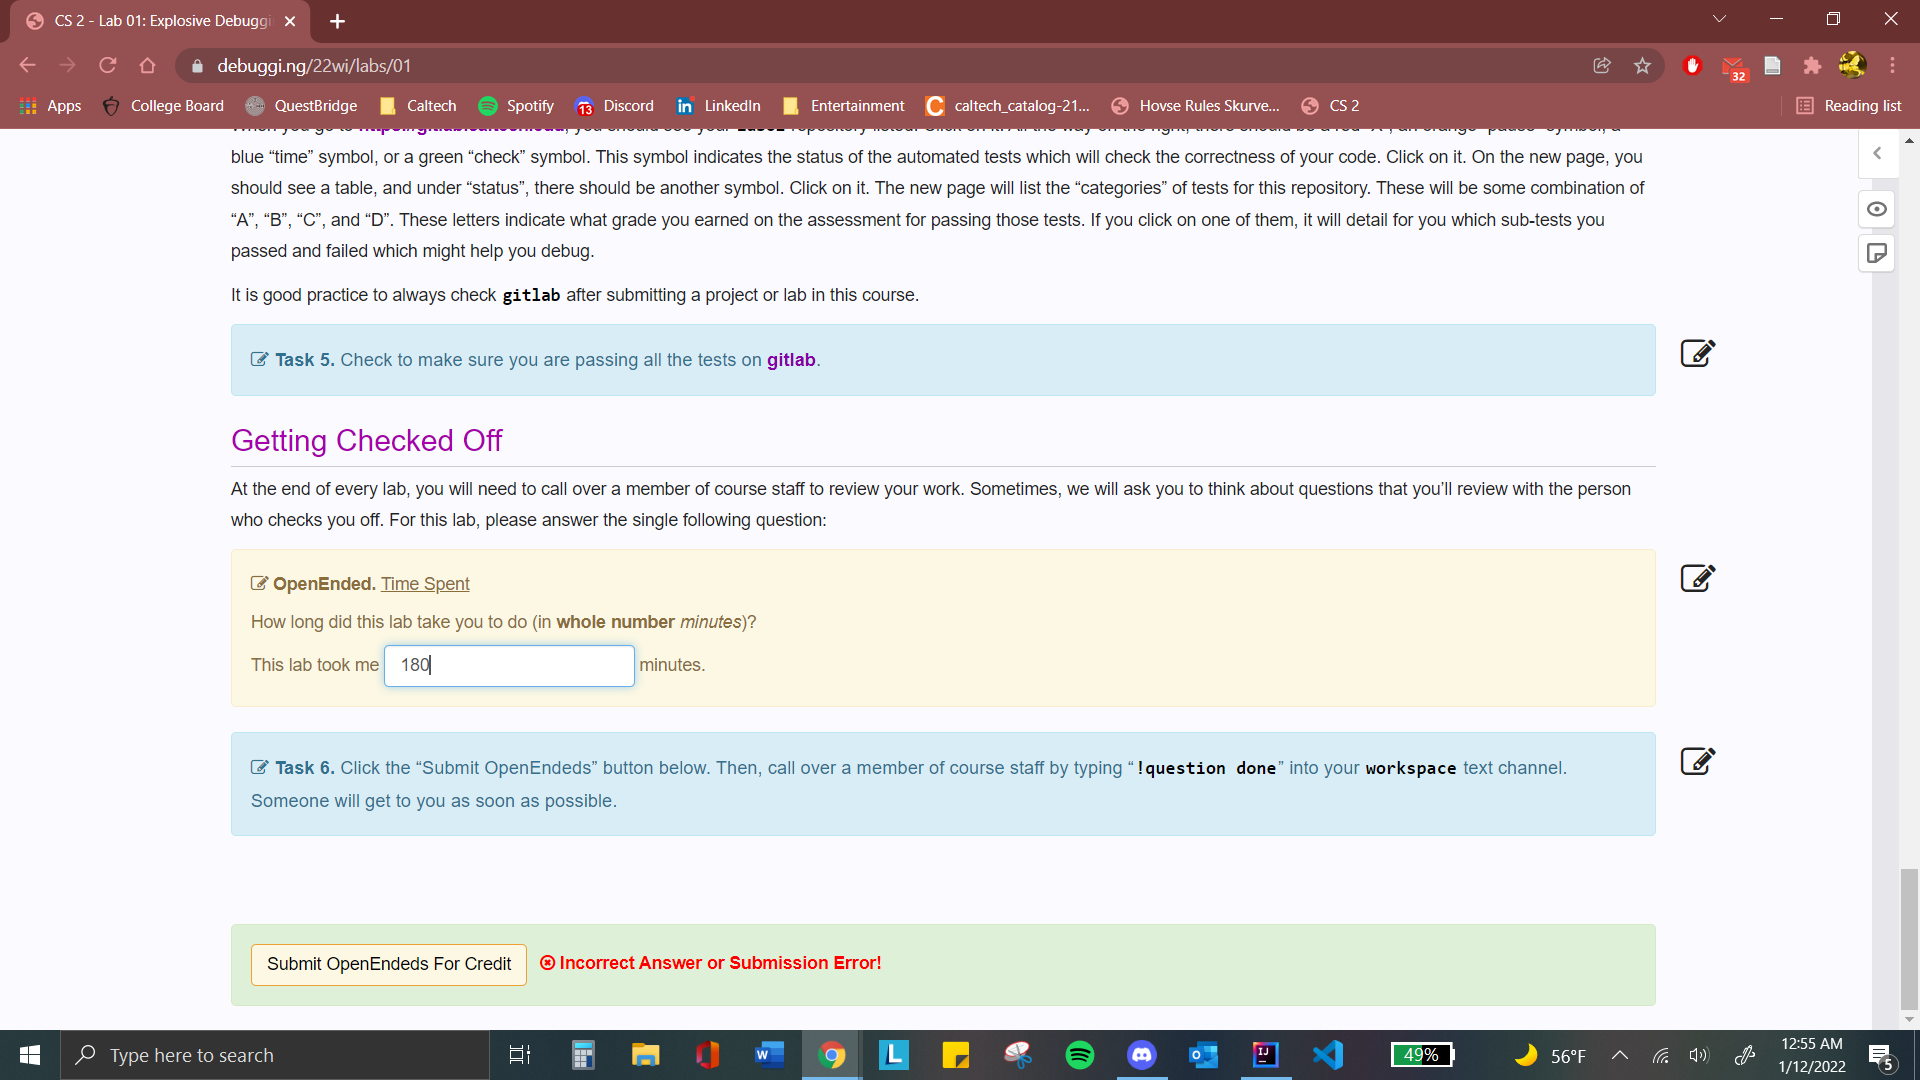Open the Caltech bookmarks folder
Screen dimensions: 1920x1080
click(x=418, y=106)
